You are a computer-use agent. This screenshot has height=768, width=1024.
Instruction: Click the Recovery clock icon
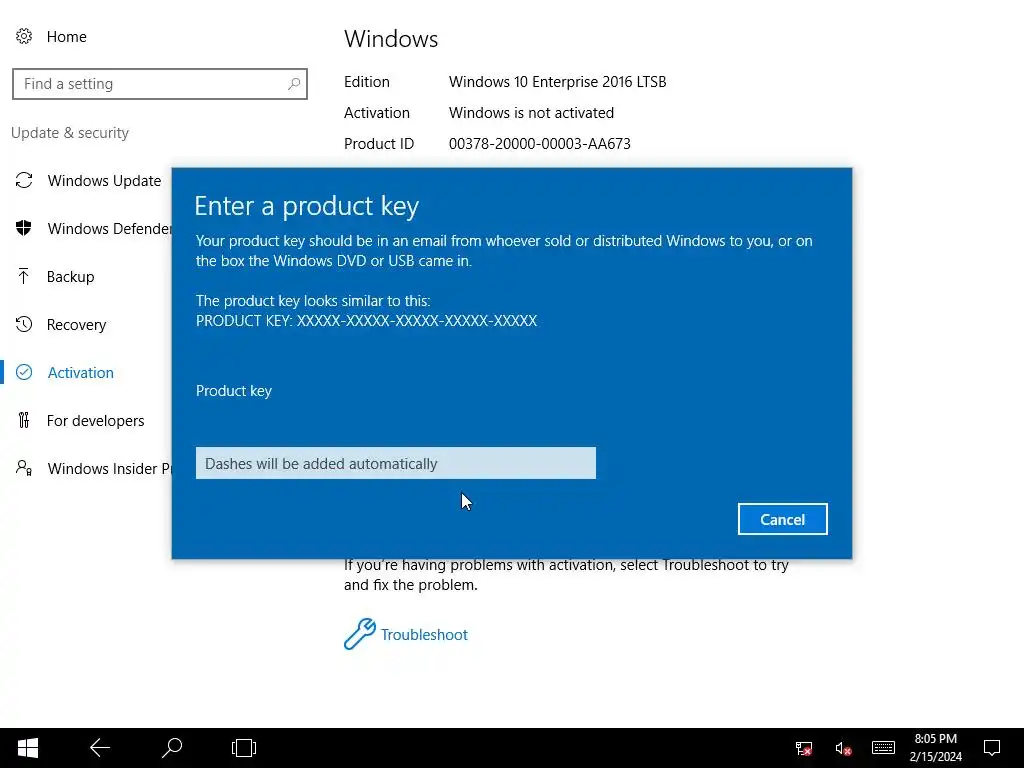[x=24, y=324]
